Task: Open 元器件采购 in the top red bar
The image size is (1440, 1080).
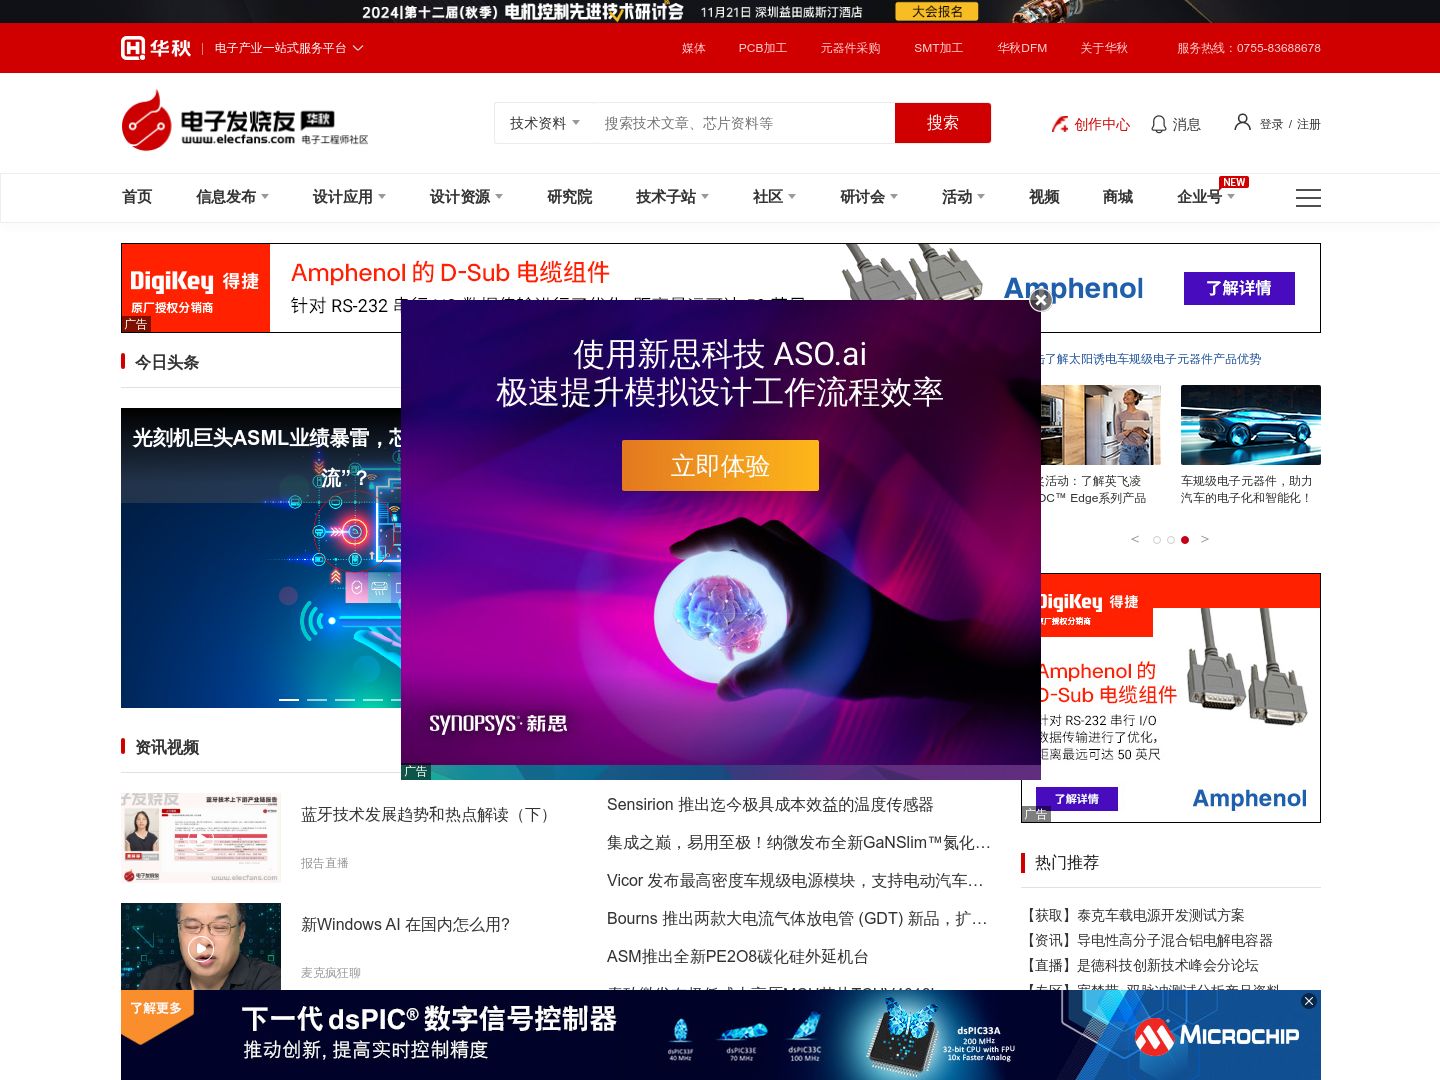Action: (x=851, y=48)
